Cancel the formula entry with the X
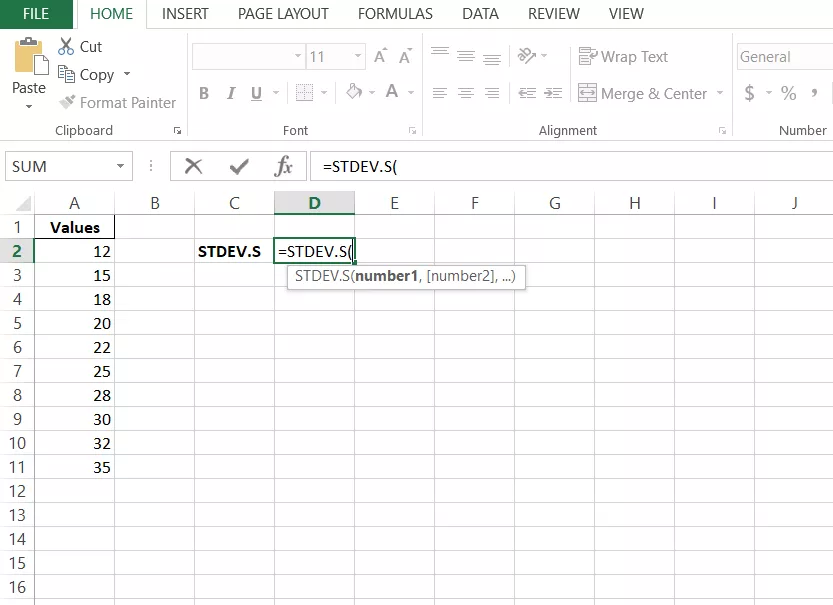Screen dimensions: 833x605 [x=193, y=165]
